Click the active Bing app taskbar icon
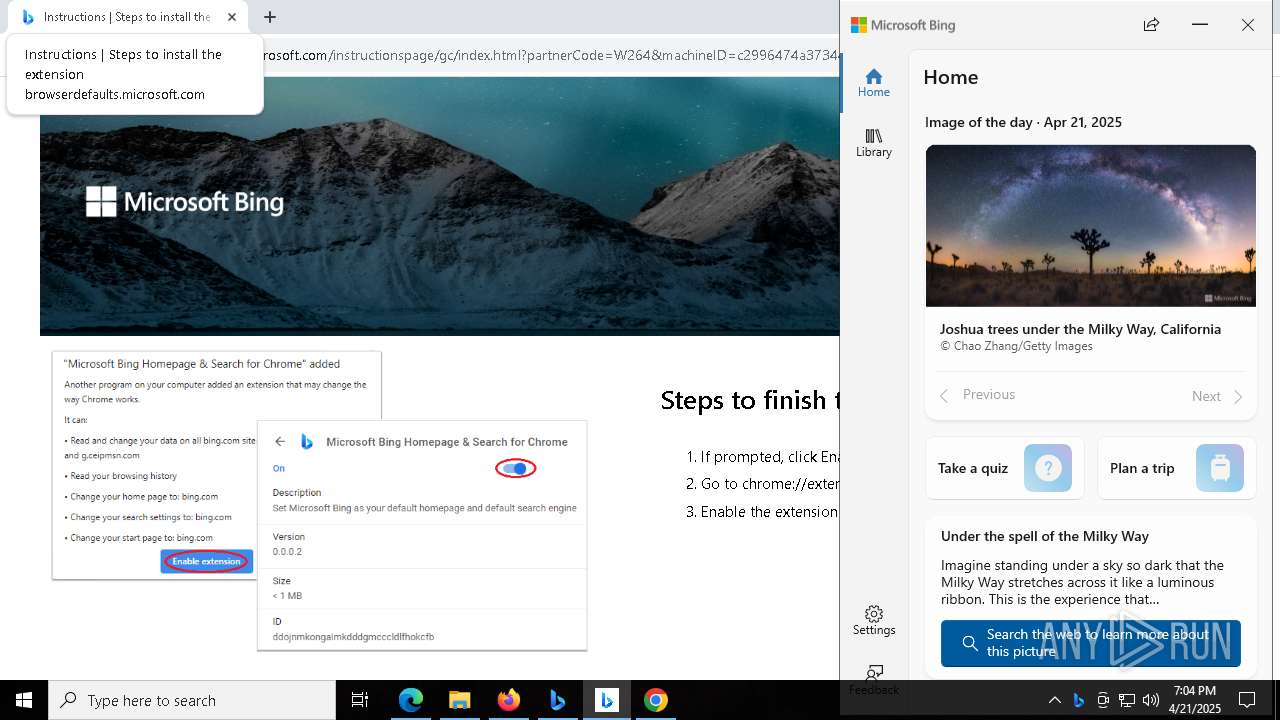This screenshot has width=1280, height=720. coord(606,700)
